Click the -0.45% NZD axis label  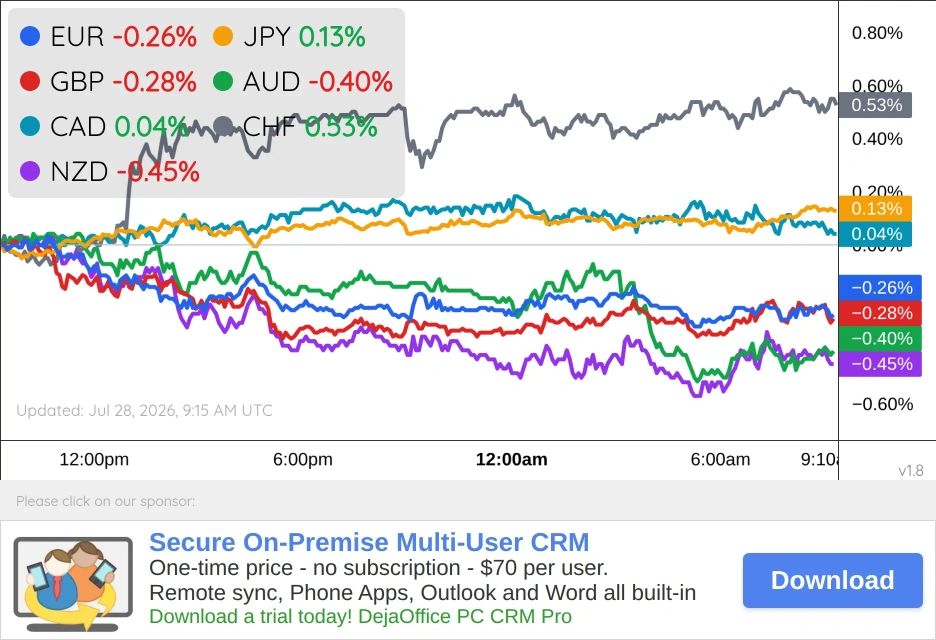click(x=880, y=364)
